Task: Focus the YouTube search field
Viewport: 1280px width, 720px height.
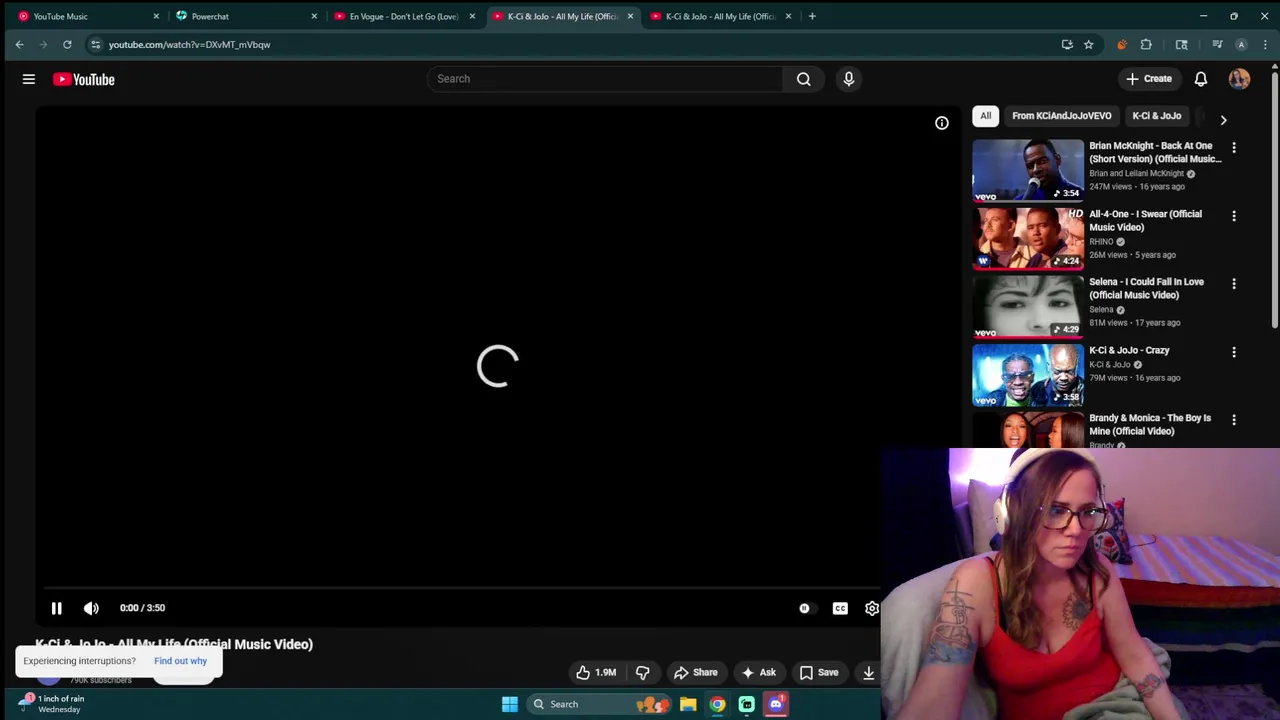Action: [605, 79]
